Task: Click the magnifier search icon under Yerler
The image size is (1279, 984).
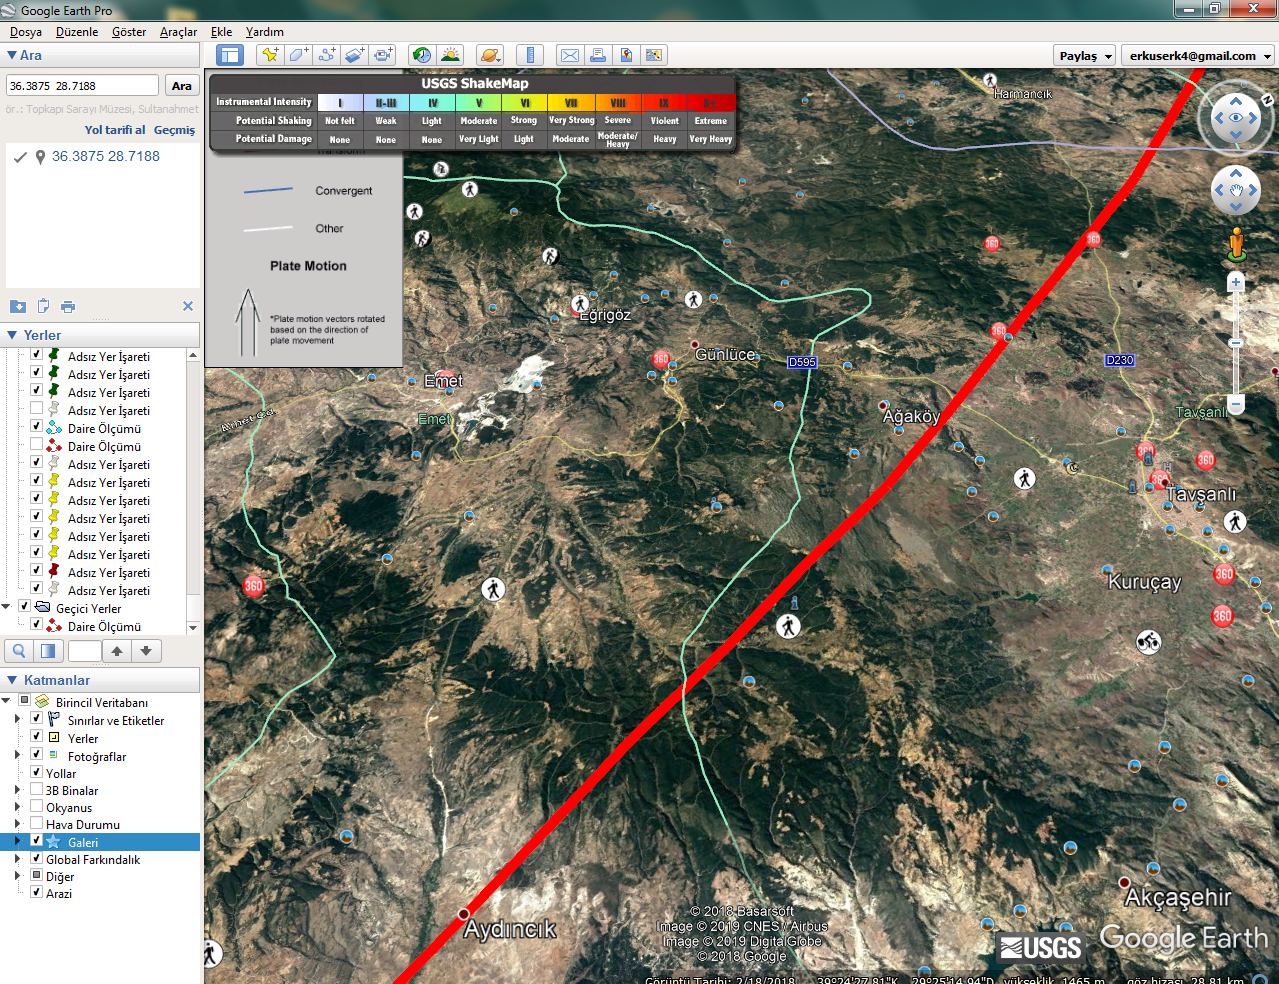Action: (19, 651)
